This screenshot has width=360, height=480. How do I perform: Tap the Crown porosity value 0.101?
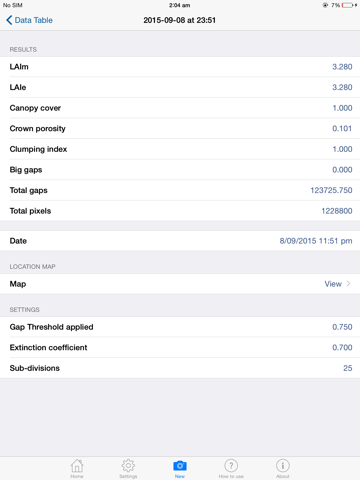click(342, 129)
